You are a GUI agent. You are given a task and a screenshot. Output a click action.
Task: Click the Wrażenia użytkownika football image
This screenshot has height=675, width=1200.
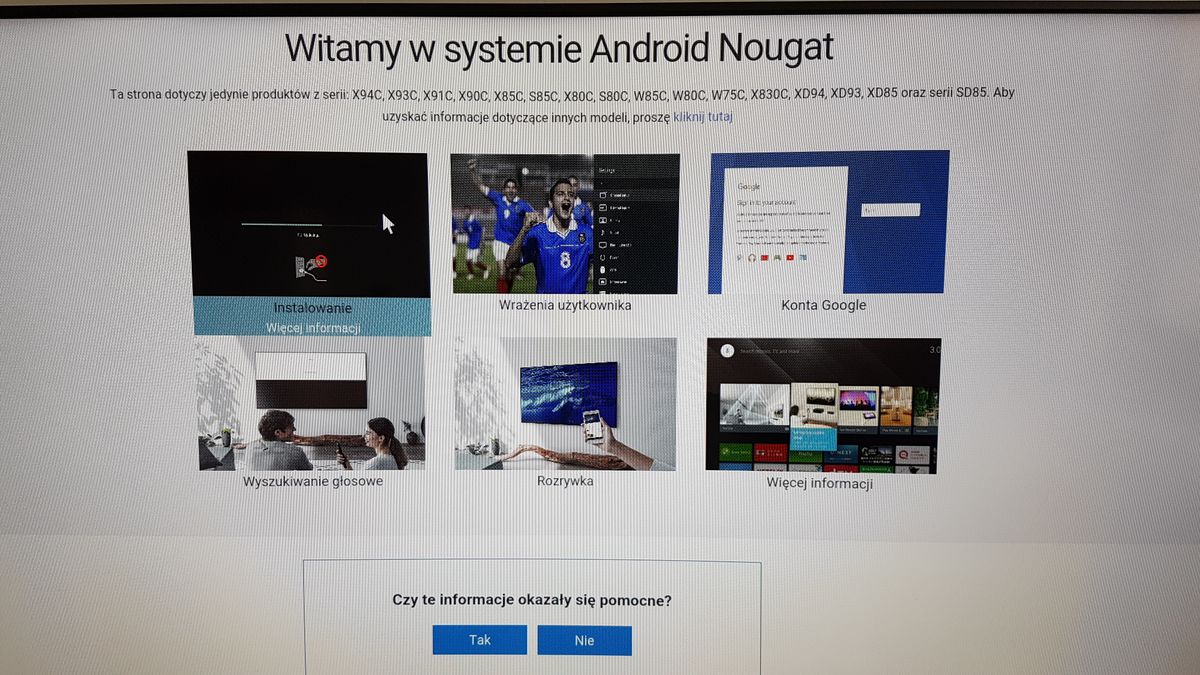tap(565, 223)
